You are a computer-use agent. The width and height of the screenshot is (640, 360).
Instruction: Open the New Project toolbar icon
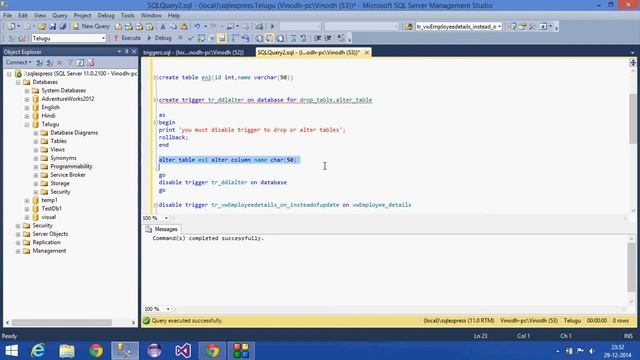click(11, 27)
